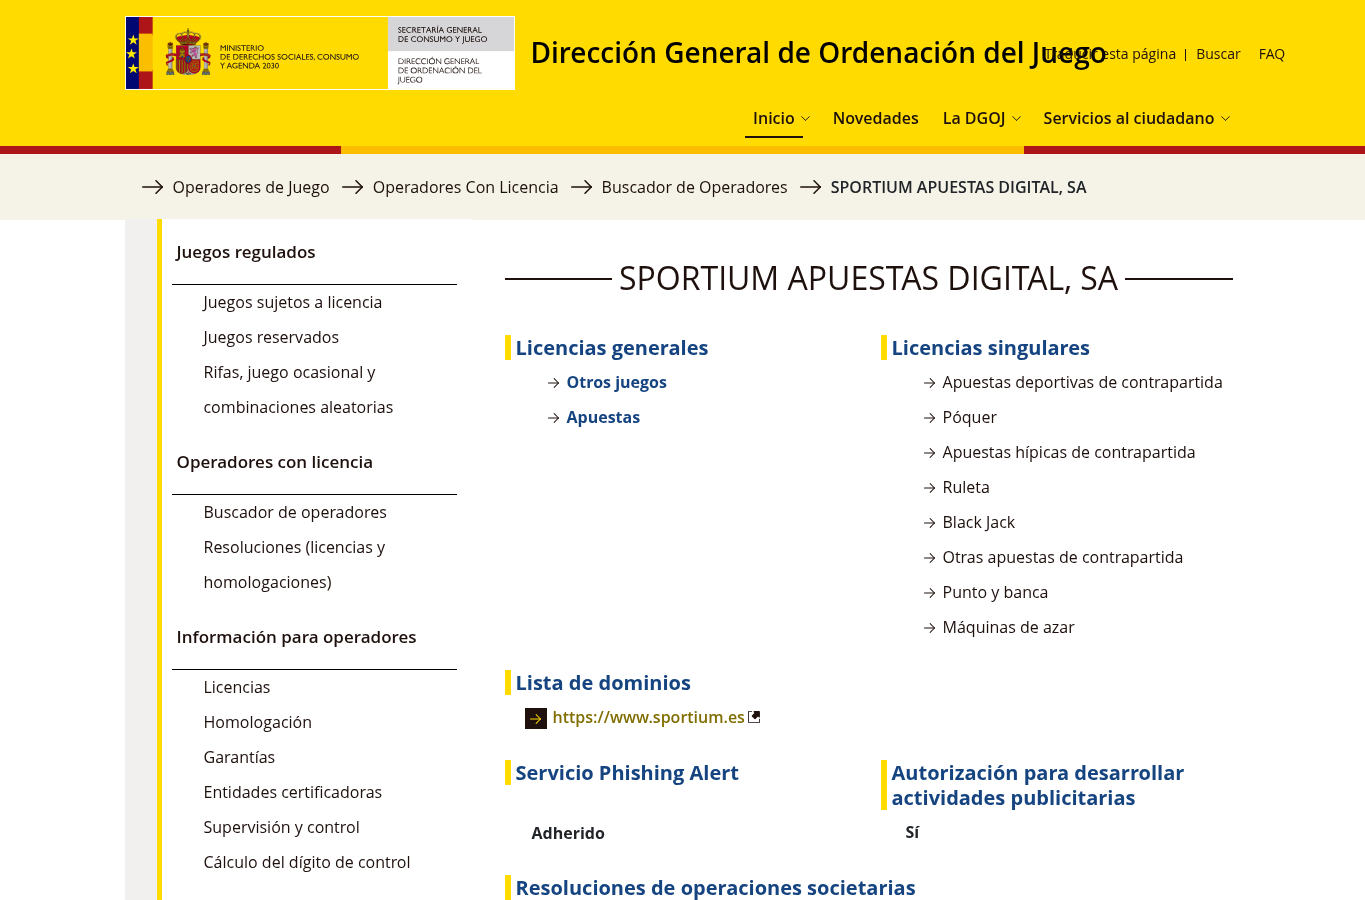Click Autorización para desarrollar actividades publicitarias heading
1365x900 pixels.
click(1037, 785)
